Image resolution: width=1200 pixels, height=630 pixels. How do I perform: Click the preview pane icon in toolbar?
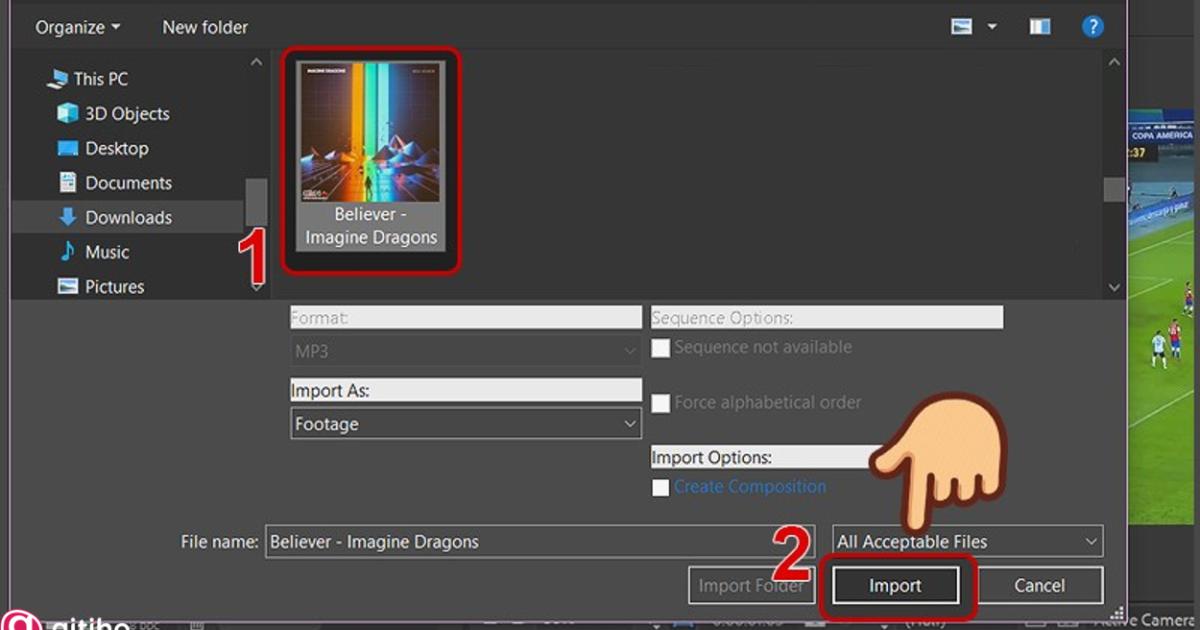1039,26
